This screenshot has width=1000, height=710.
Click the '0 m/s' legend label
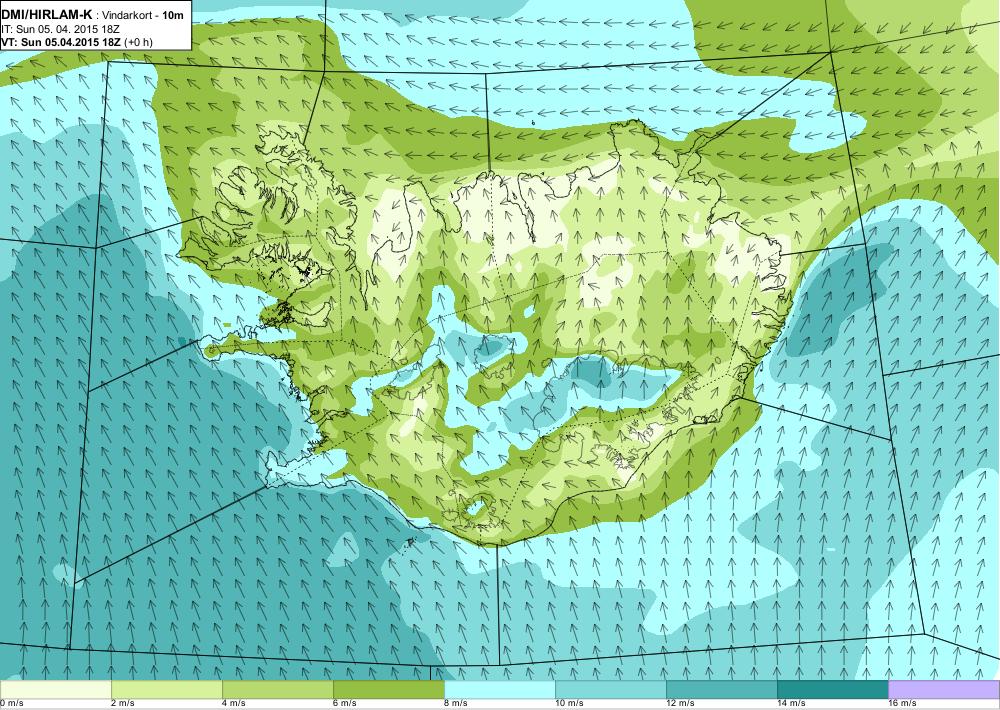coord(12,703)
